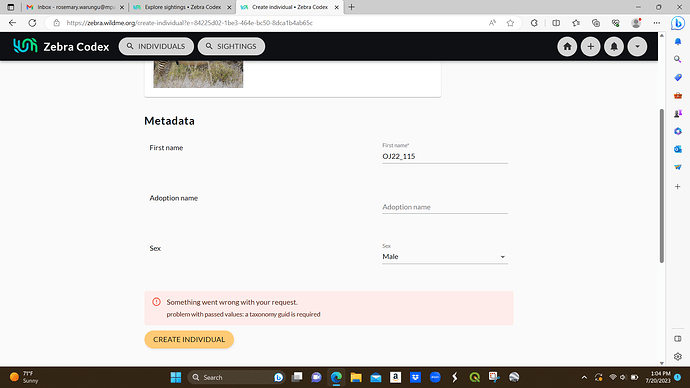Open a new browser tab
690x388 pixels.
pyautogui.click(x=352, y=7)
